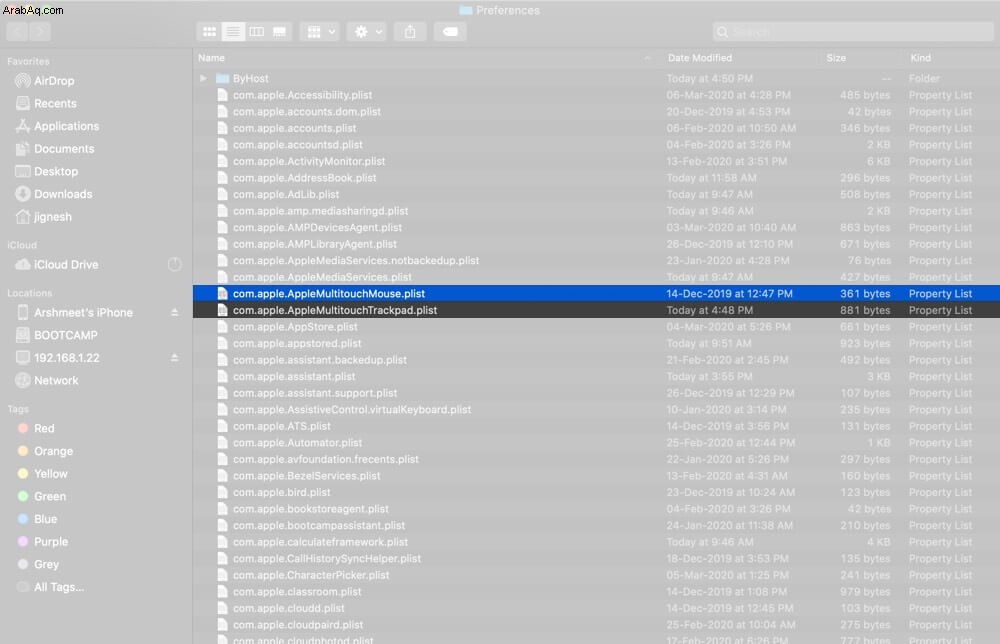The height and width of the screenshot is (644, 1000).
Task: Open the jignesh home folder
Action: point(43,217)
